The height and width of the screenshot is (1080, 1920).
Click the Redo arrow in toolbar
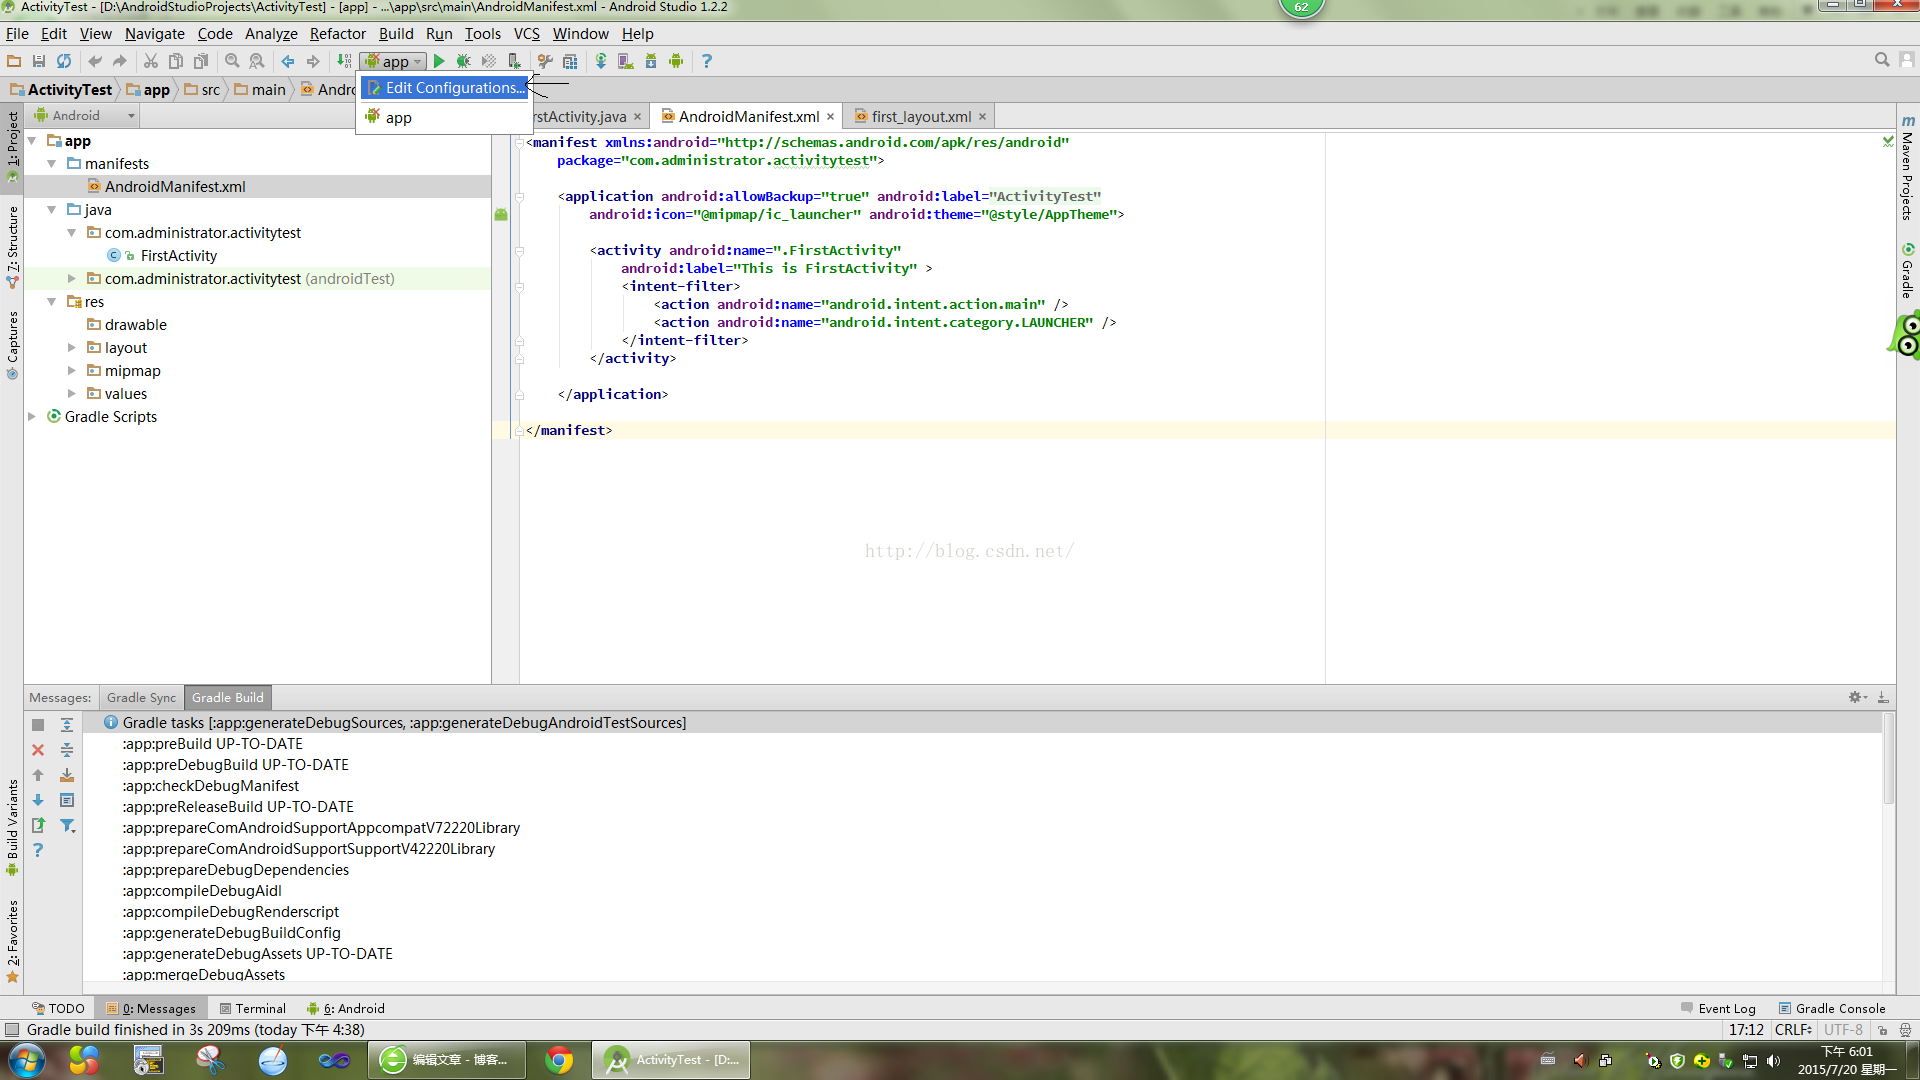tap(120, 61)
